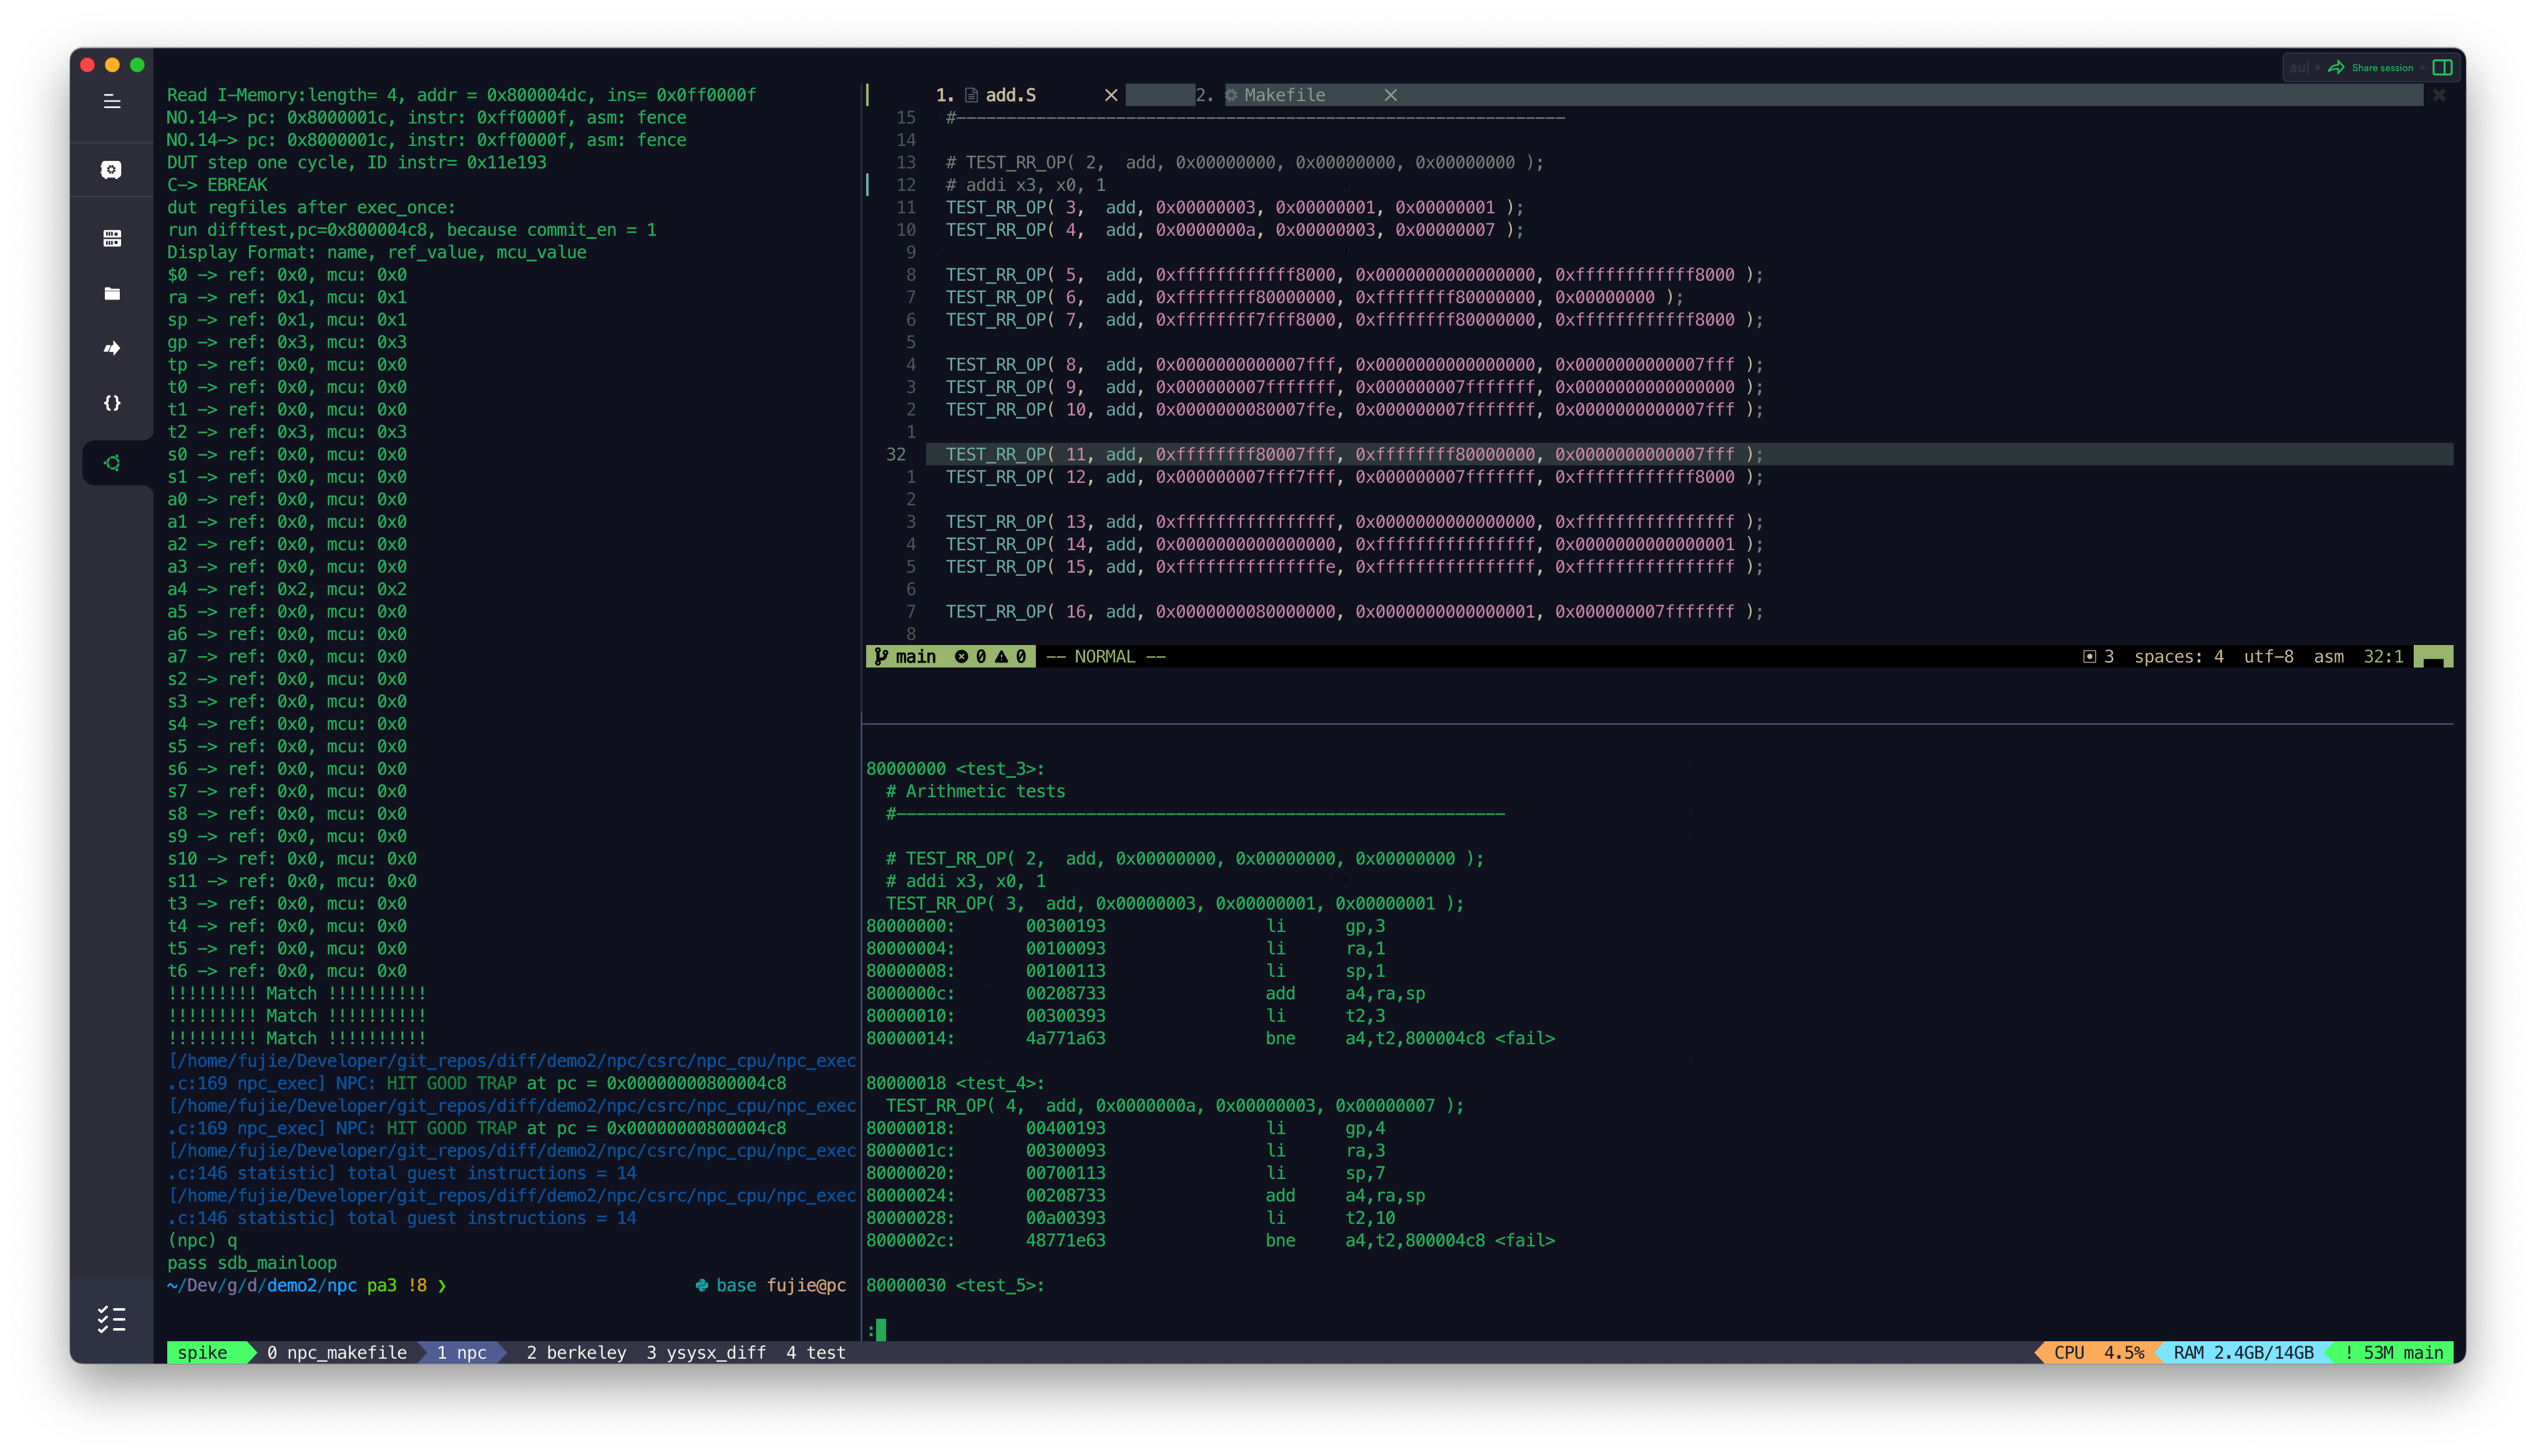Open the SFTP folder icon
2536x1456 pixels.
point(112,293)
